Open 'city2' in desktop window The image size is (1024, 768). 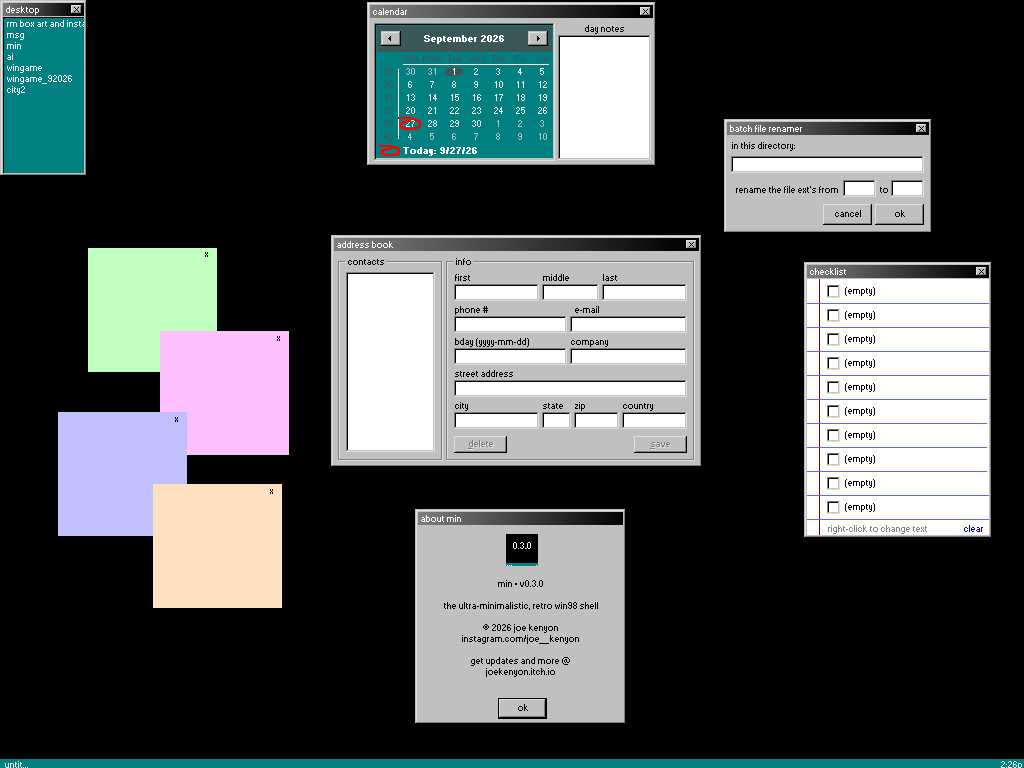click(16, 90)
